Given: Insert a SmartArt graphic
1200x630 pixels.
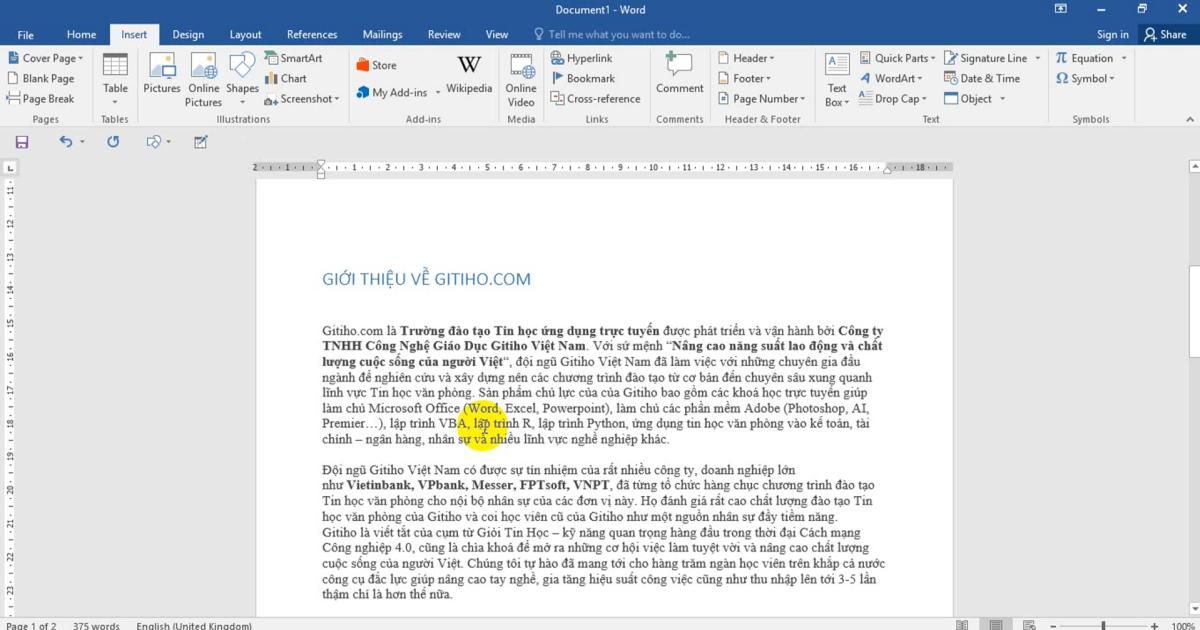Looking at the screenshot, I should click(296, 57).
